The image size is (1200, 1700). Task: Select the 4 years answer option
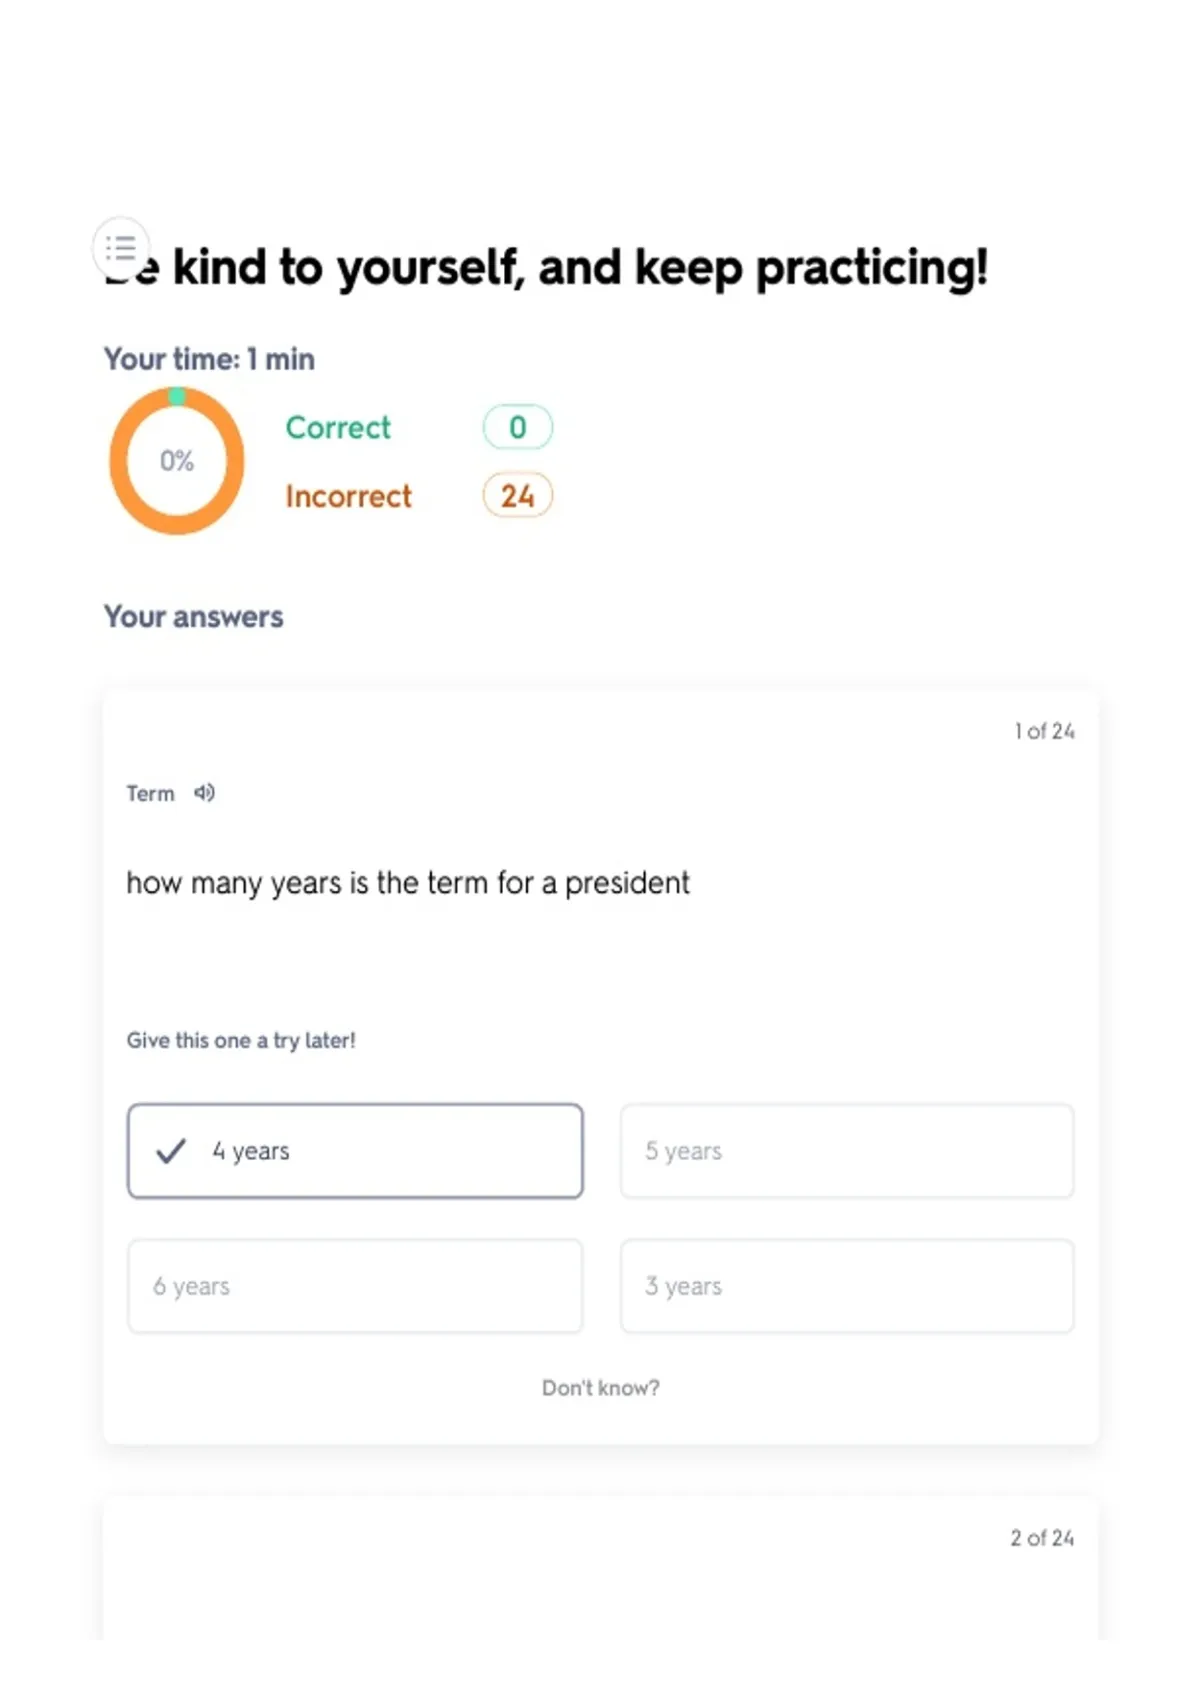(355, 1151)
